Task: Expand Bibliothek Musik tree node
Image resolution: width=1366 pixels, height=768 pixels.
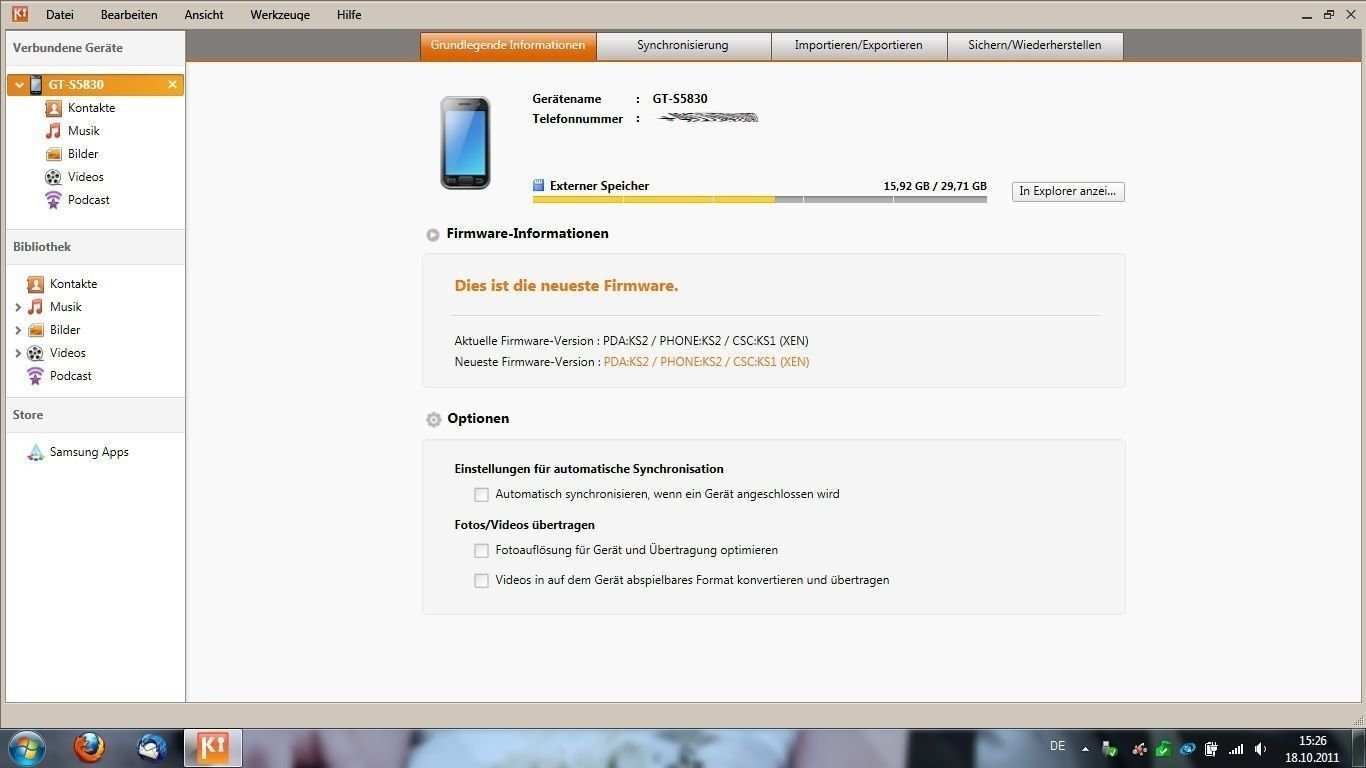Action: pyautogui.click(x=18, y=307)
